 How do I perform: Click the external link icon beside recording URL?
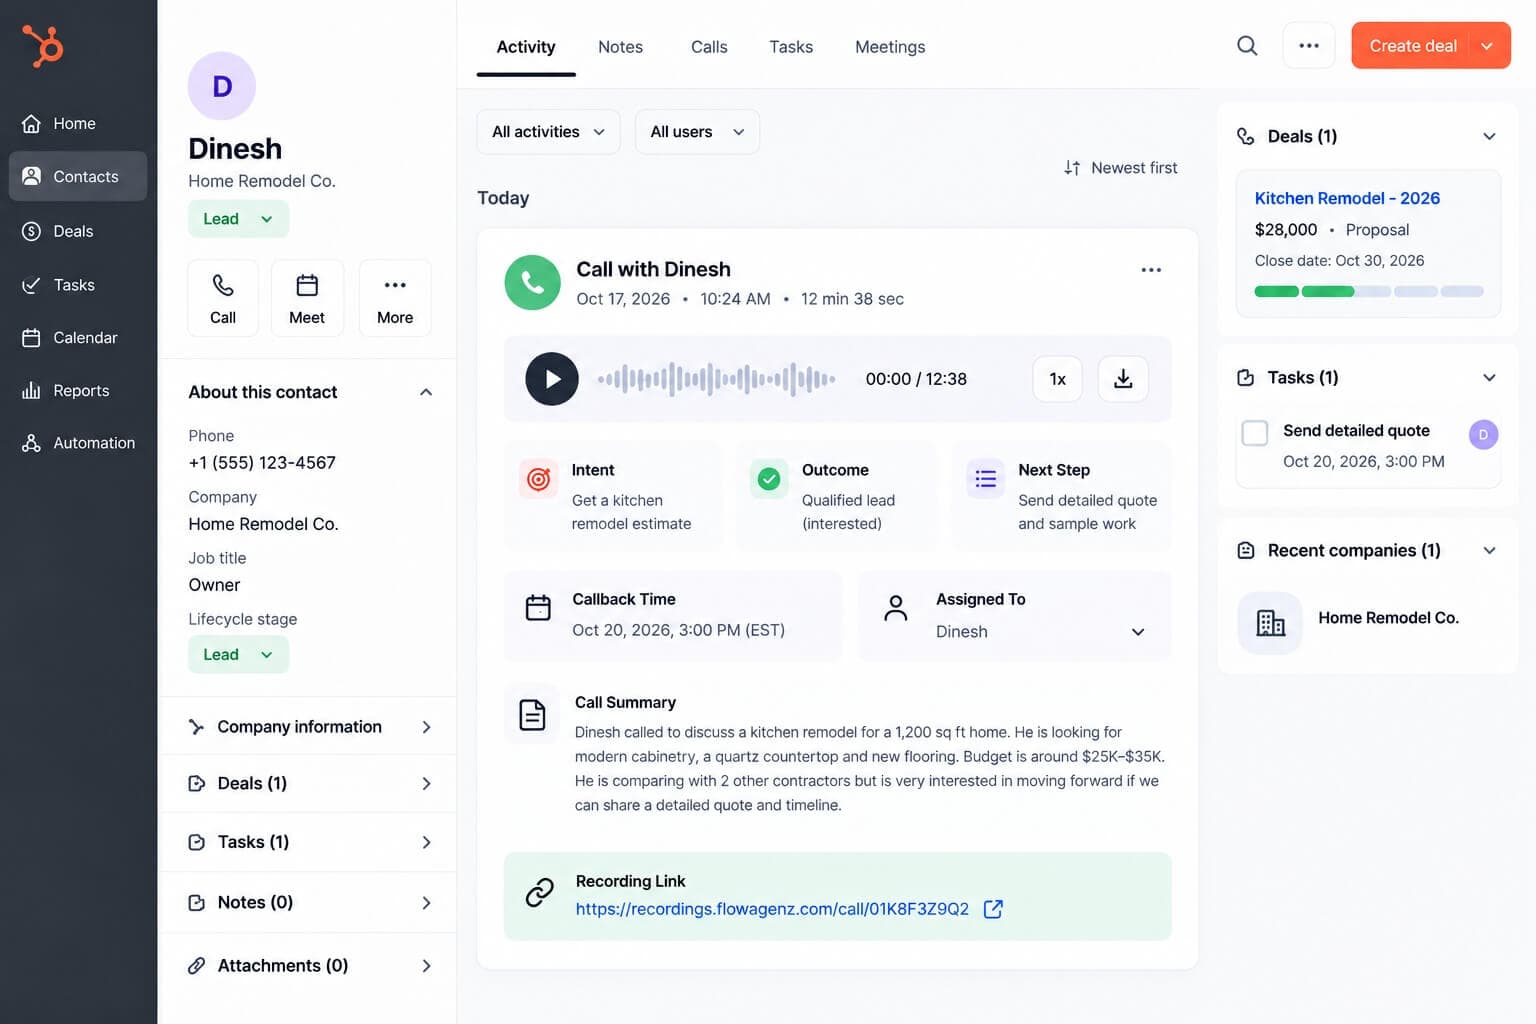point(993,909)
